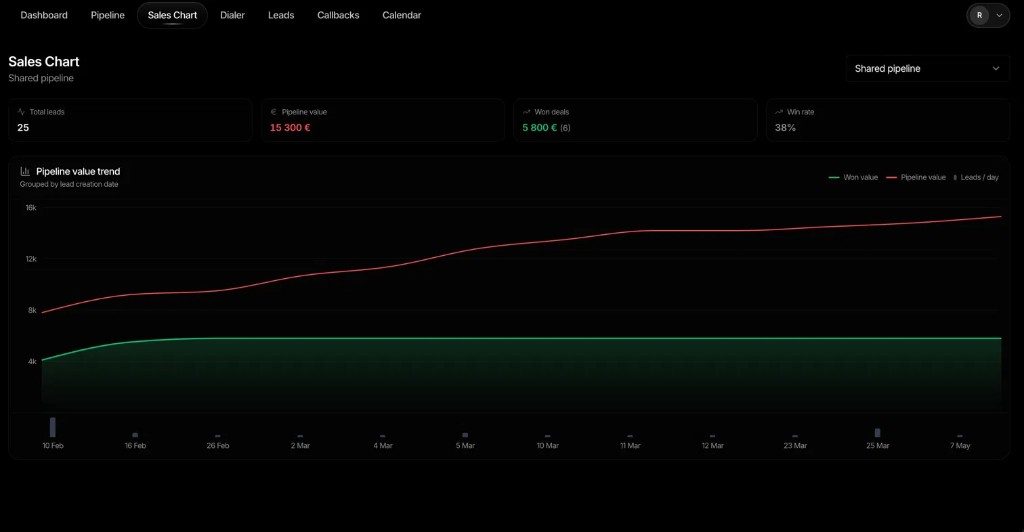Click the Pipeline value trend title
Image resolution: width=1024 pixels, height=532 pixels.
(78, 172)
